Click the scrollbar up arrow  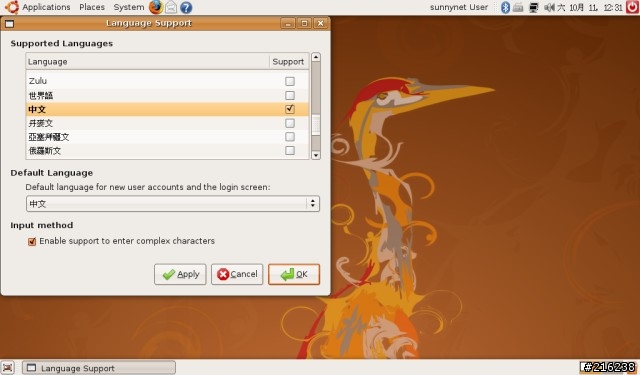[316, 57]
